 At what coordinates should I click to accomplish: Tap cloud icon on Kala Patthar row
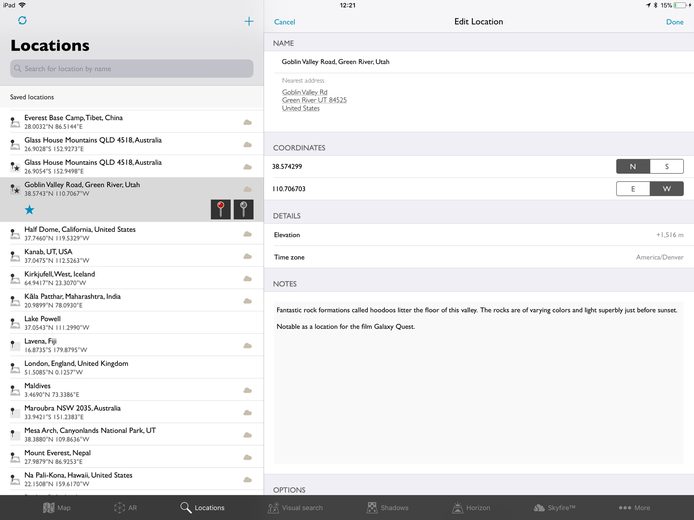click(247, 301)
